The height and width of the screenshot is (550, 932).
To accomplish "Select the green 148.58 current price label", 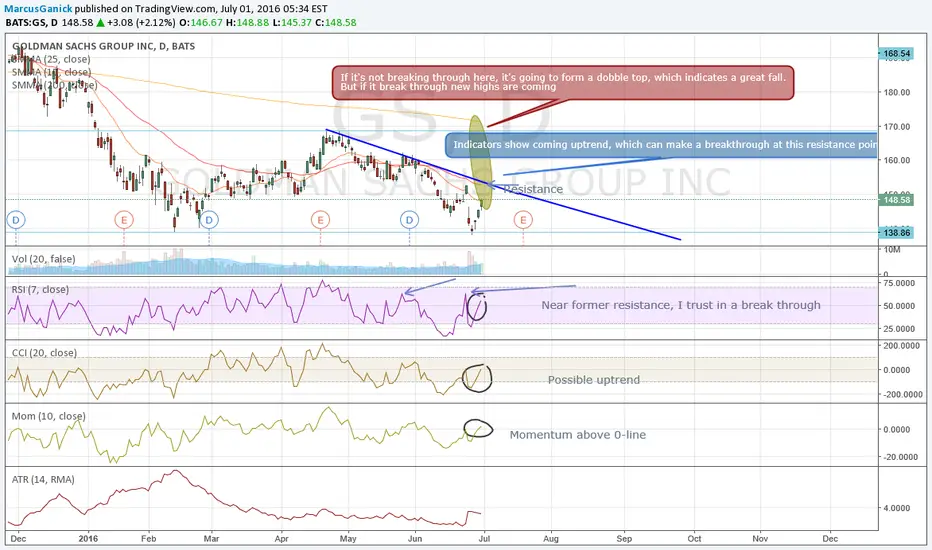I will tap(896, 200).
